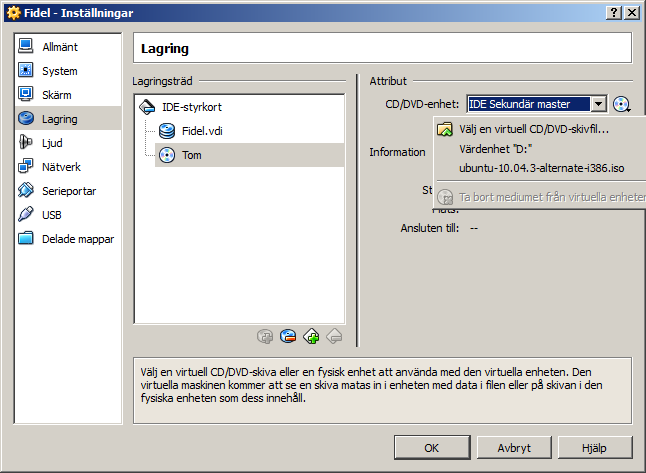Open the CD/DVD-enhet dropdown list
This screenshot has width=646, height=473.
598,104
